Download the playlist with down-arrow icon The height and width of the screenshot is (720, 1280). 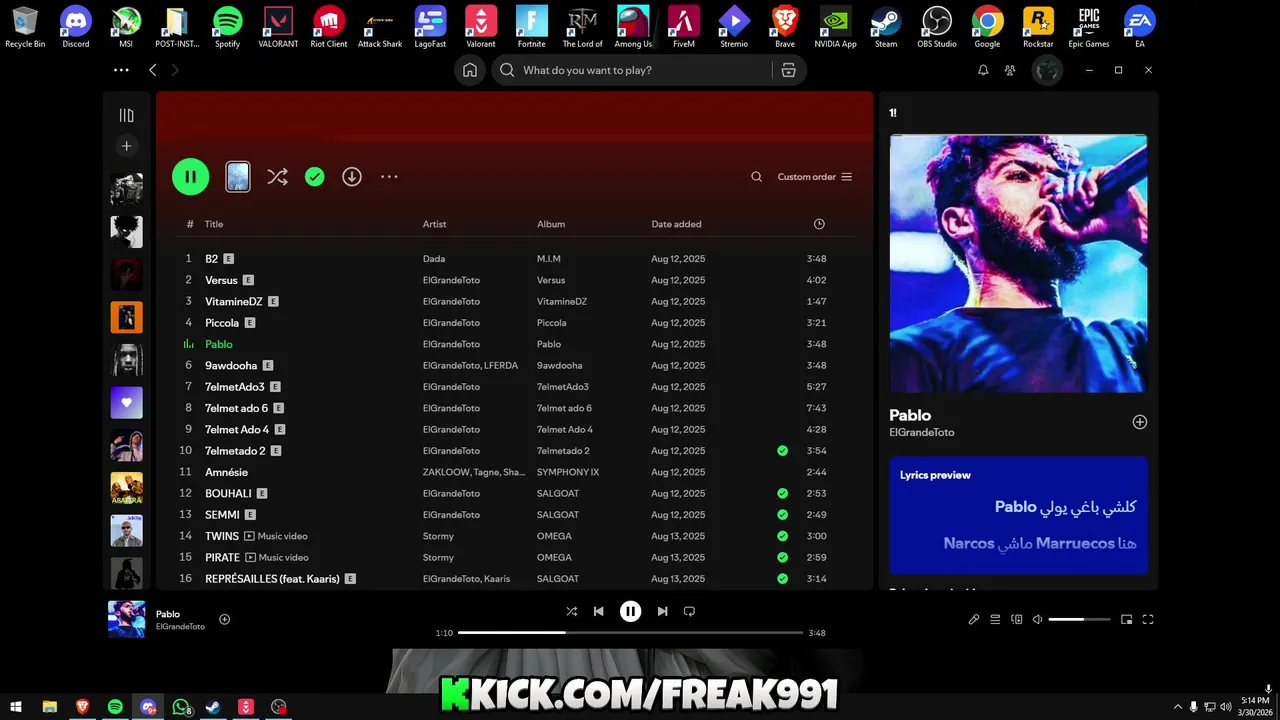(x=352, y=177)
